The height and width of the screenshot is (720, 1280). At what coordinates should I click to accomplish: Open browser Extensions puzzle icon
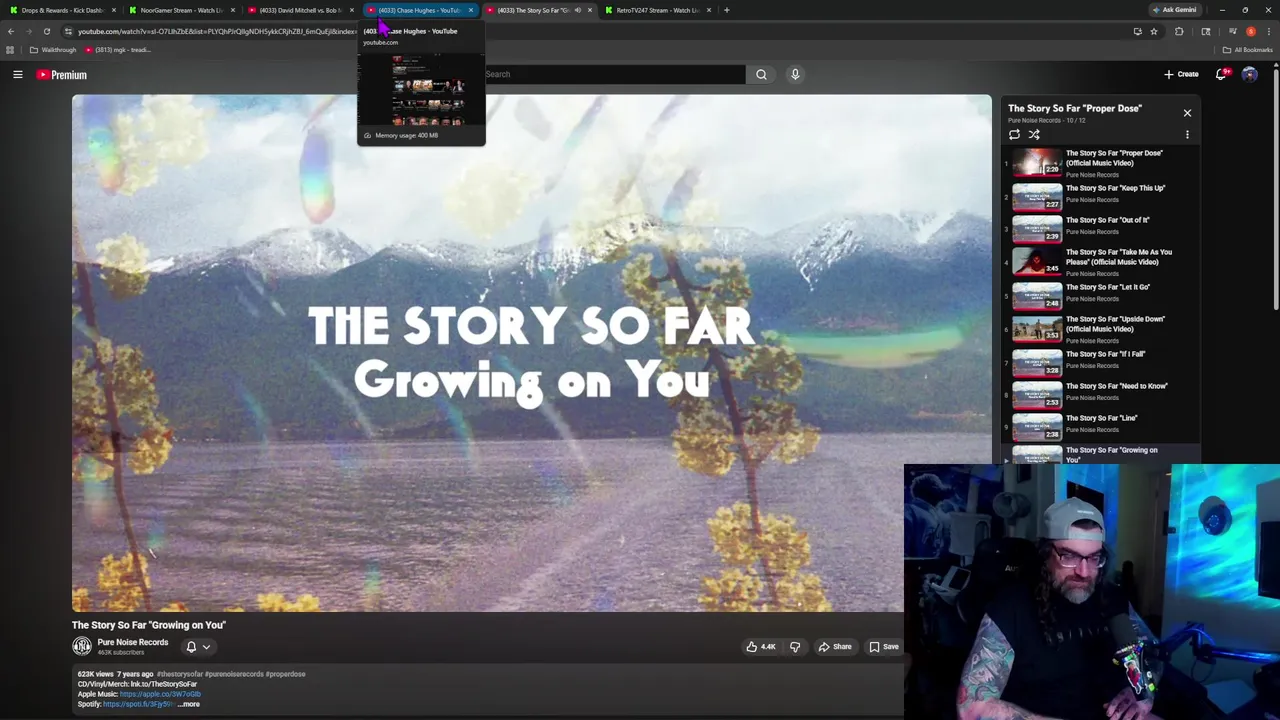[x=1179, y=31]
